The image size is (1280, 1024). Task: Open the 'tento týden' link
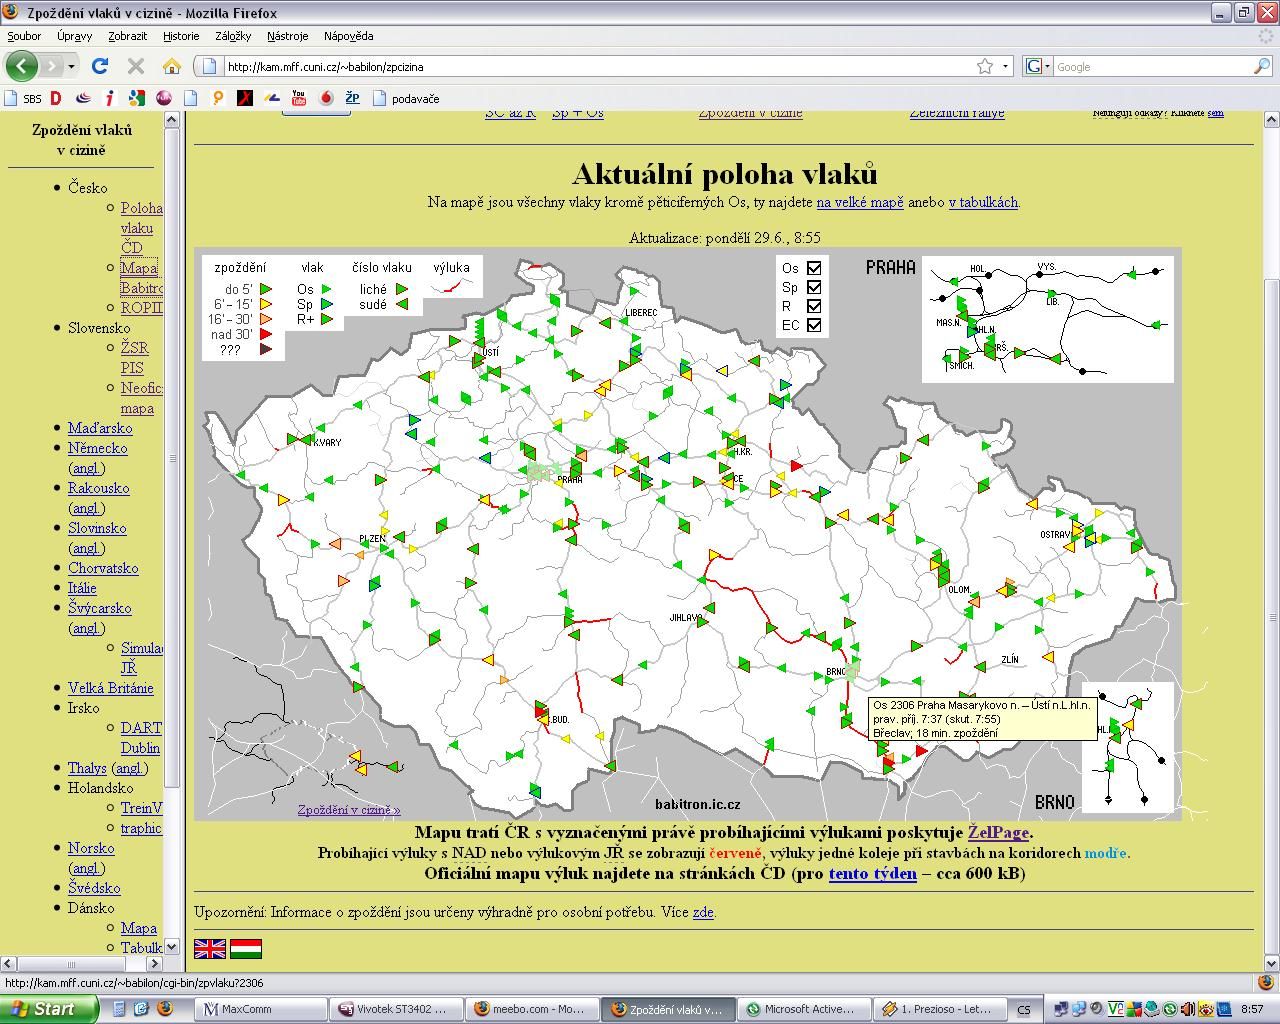click(872, 873)
